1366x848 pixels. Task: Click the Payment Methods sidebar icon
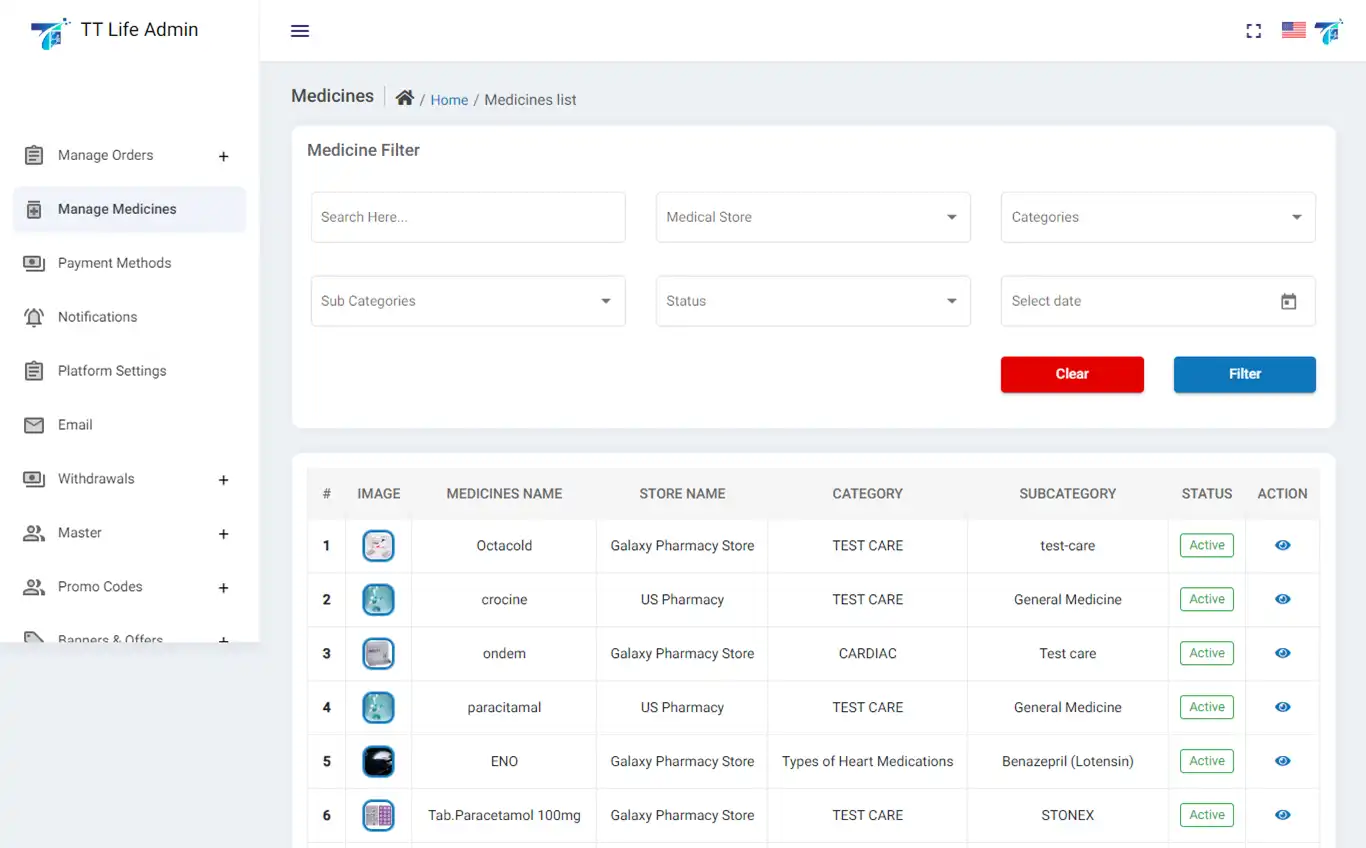pyautogui.click(x=35, y=263)
